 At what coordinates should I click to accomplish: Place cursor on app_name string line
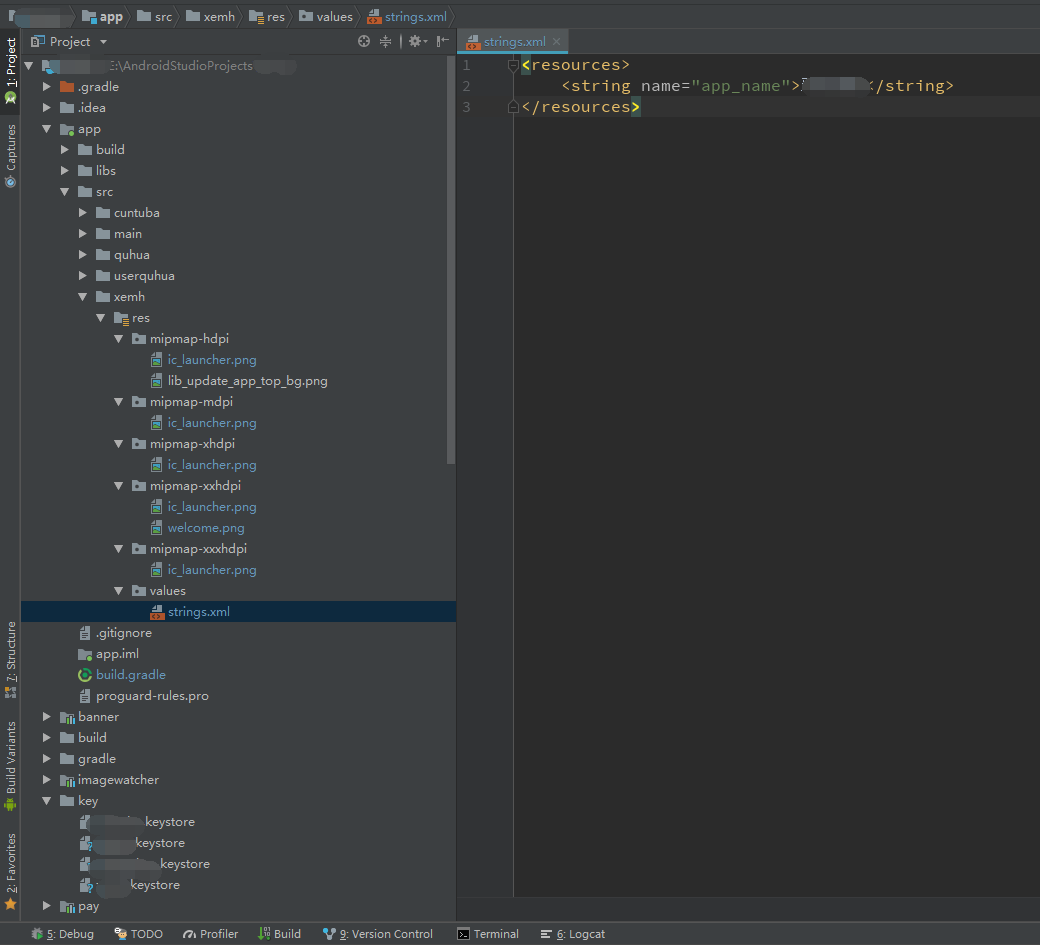click(756, 86)
